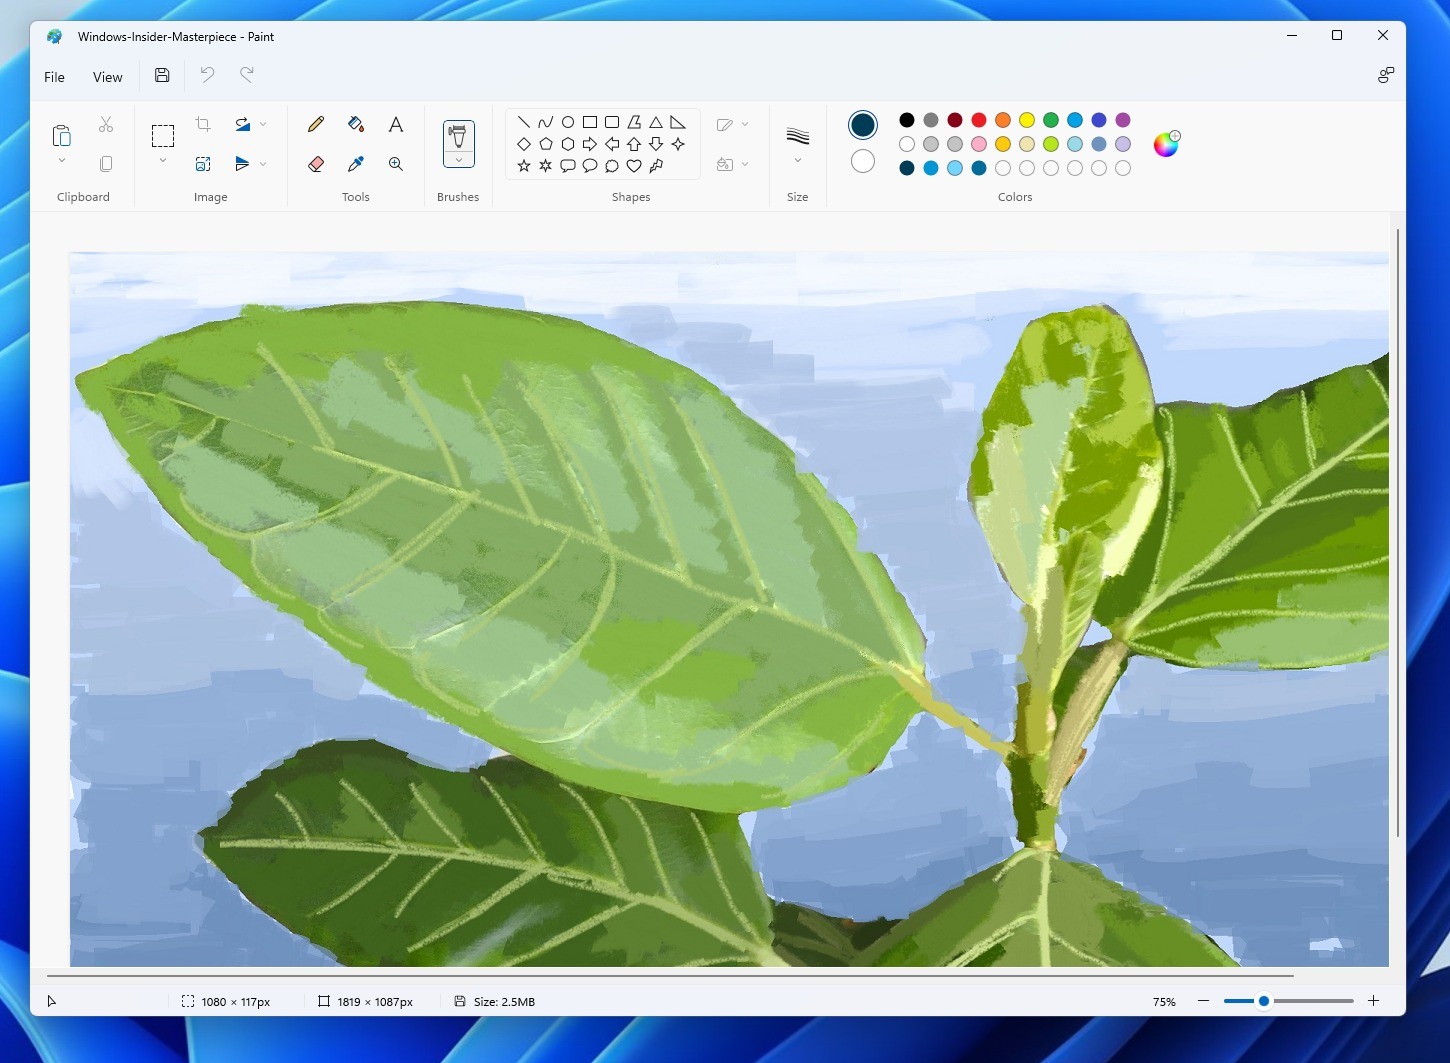Image resolution: width=1450 pixels, height=1063 pixels.
Task: Select the Pencil tool
Action: tap(316, 124)
